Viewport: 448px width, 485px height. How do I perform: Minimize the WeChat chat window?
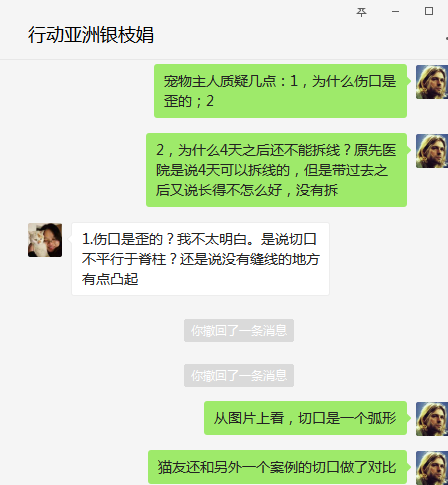pos(395,12)
